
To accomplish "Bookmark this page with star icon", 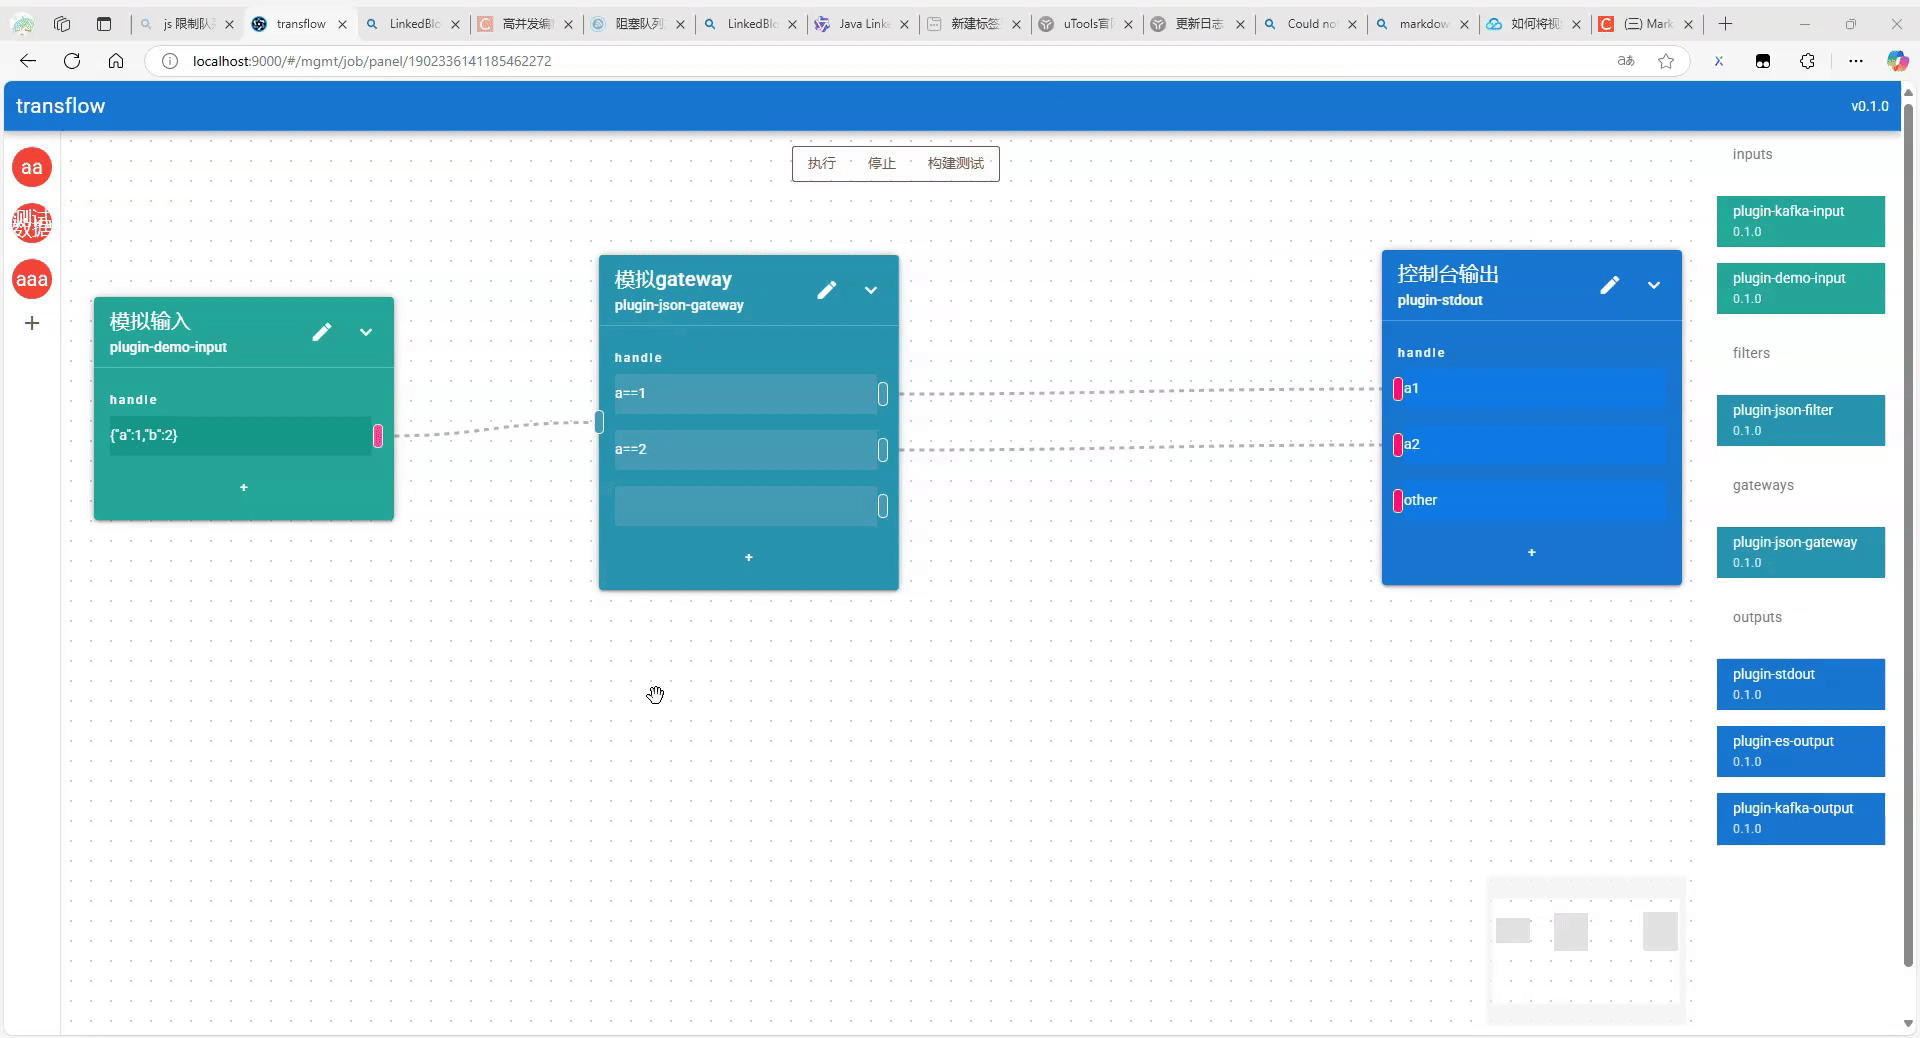I will (x=1666, y=61).
